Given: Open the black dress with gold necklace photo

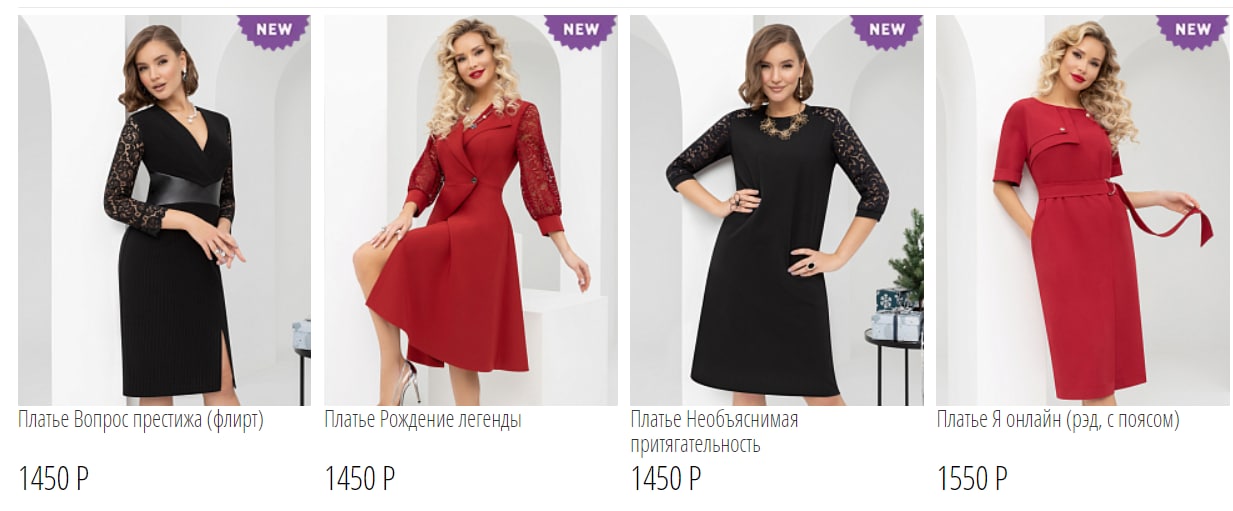Looking at the screenshot, I should click(x=777, y=210).
